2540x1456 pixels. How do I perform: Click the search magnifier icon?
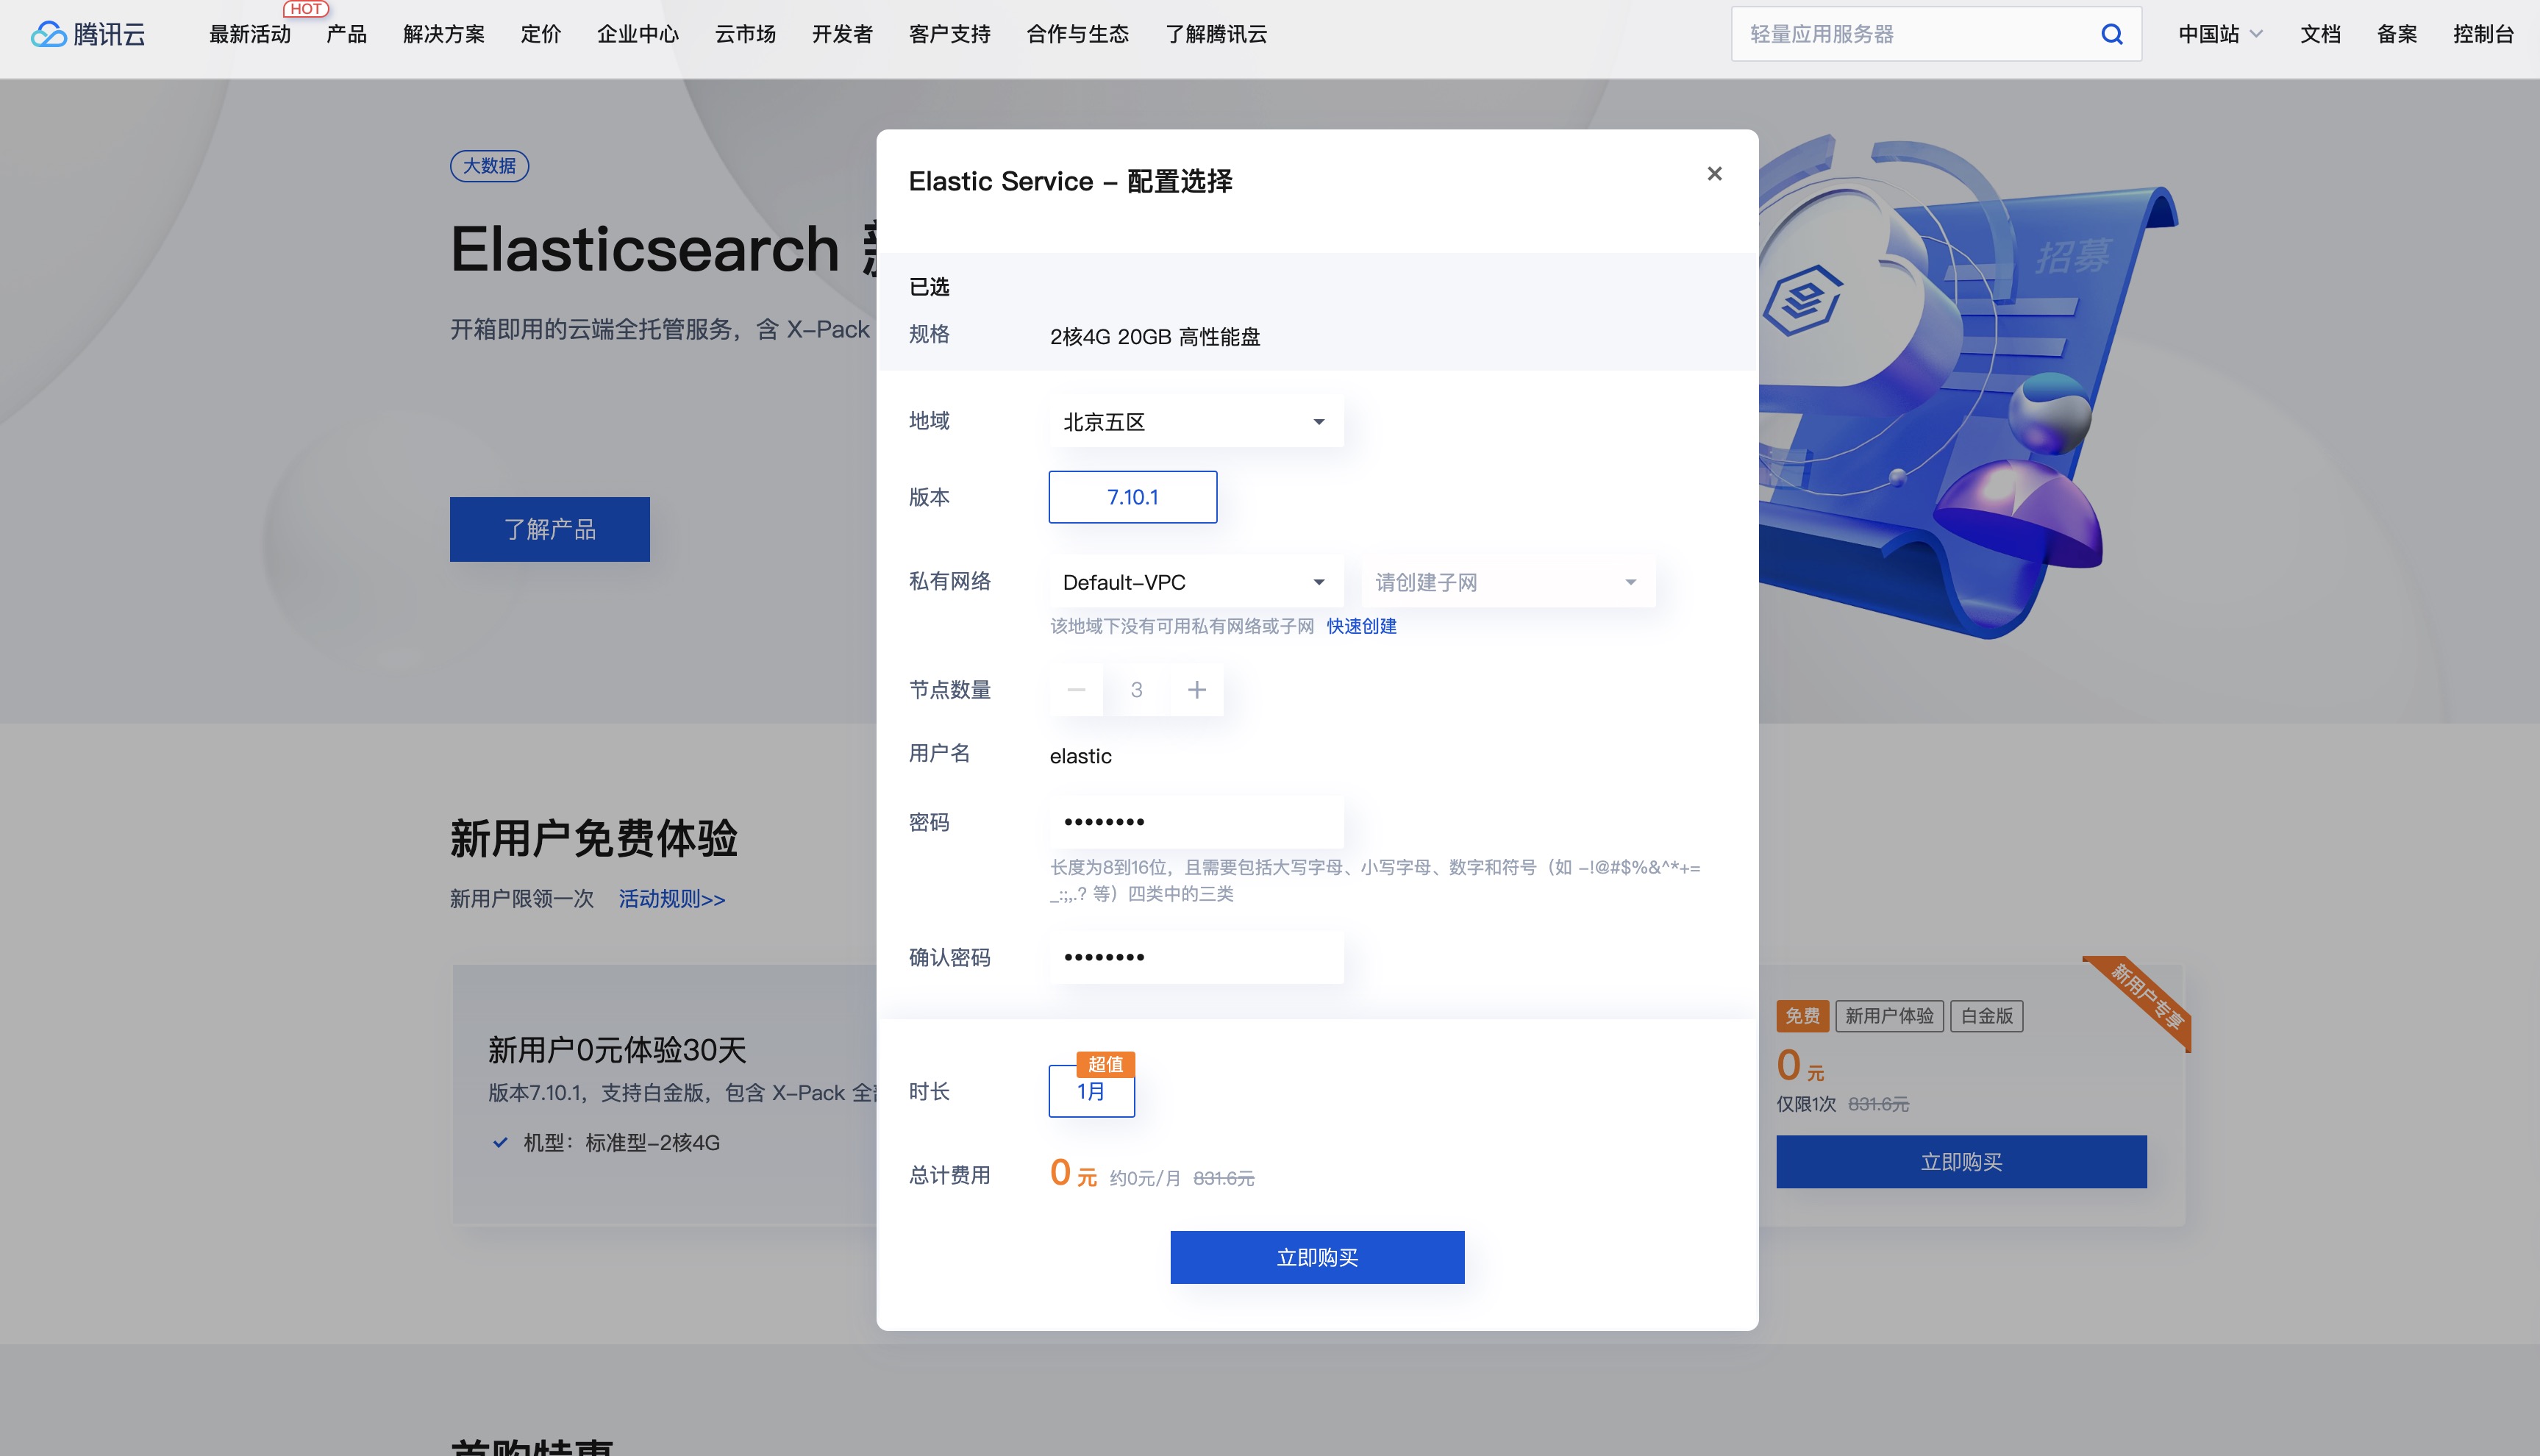click(x=2111, y=34)
